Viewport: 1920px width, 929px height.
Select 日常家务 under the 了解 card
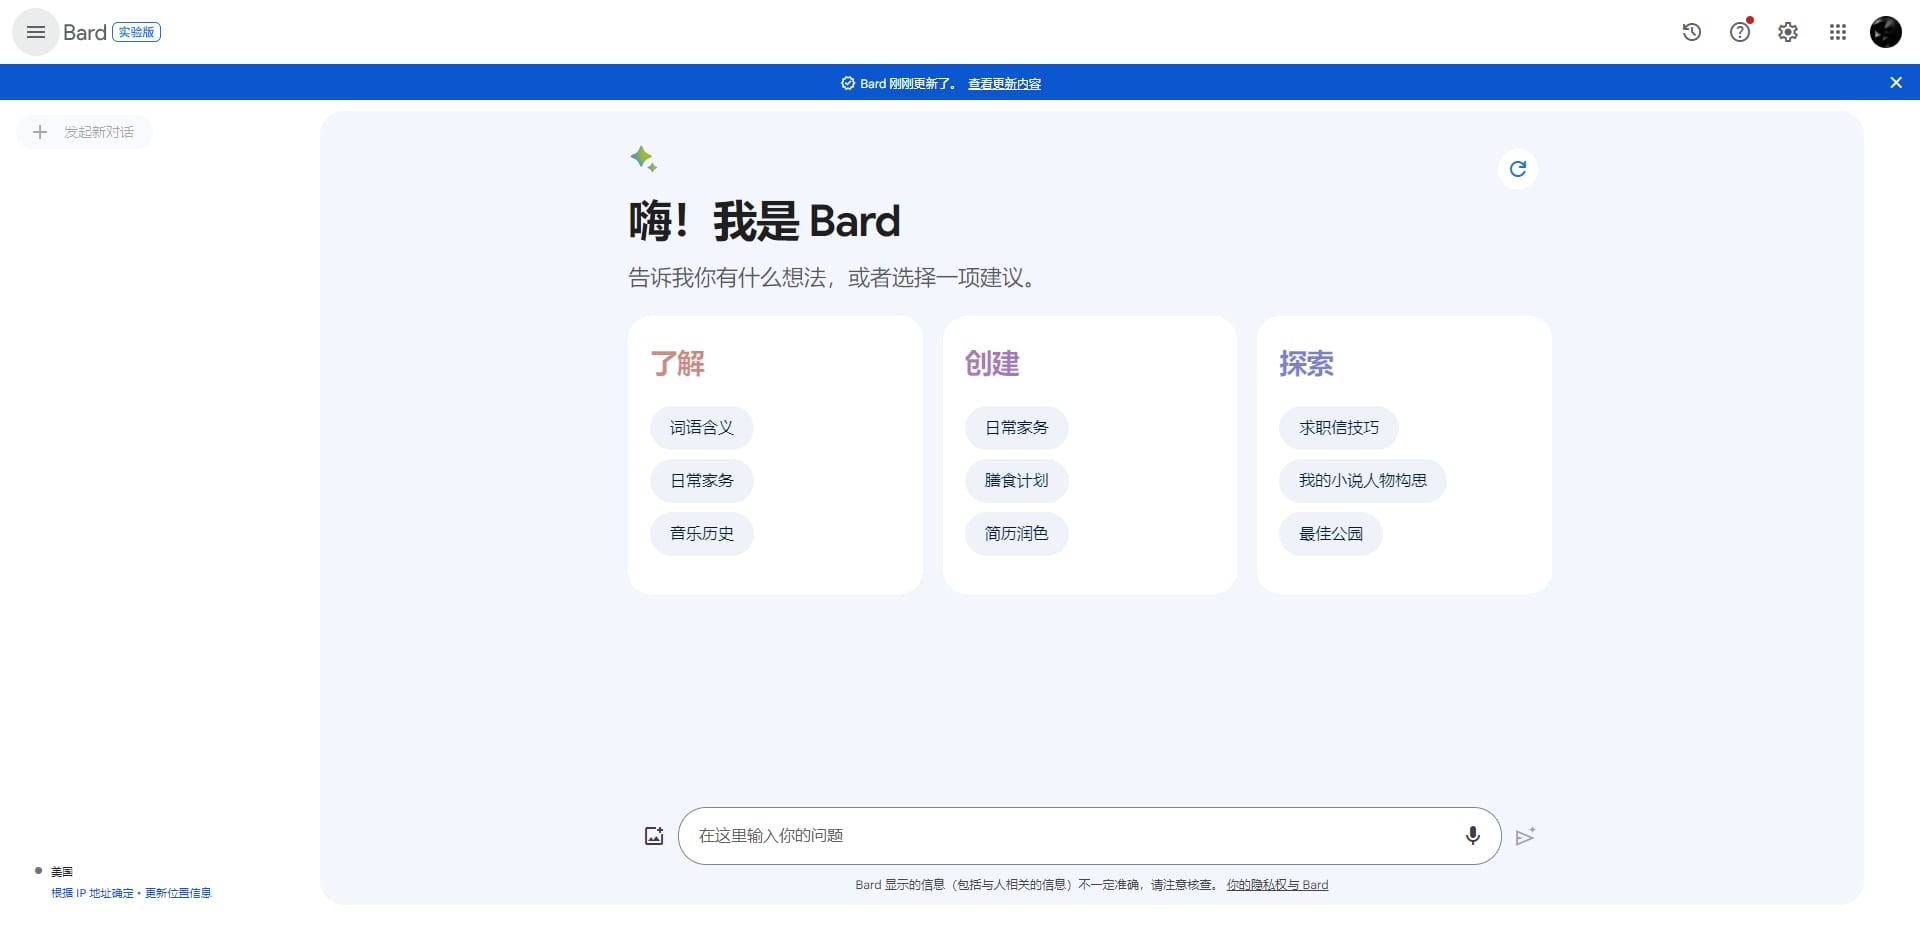point(702,481)
